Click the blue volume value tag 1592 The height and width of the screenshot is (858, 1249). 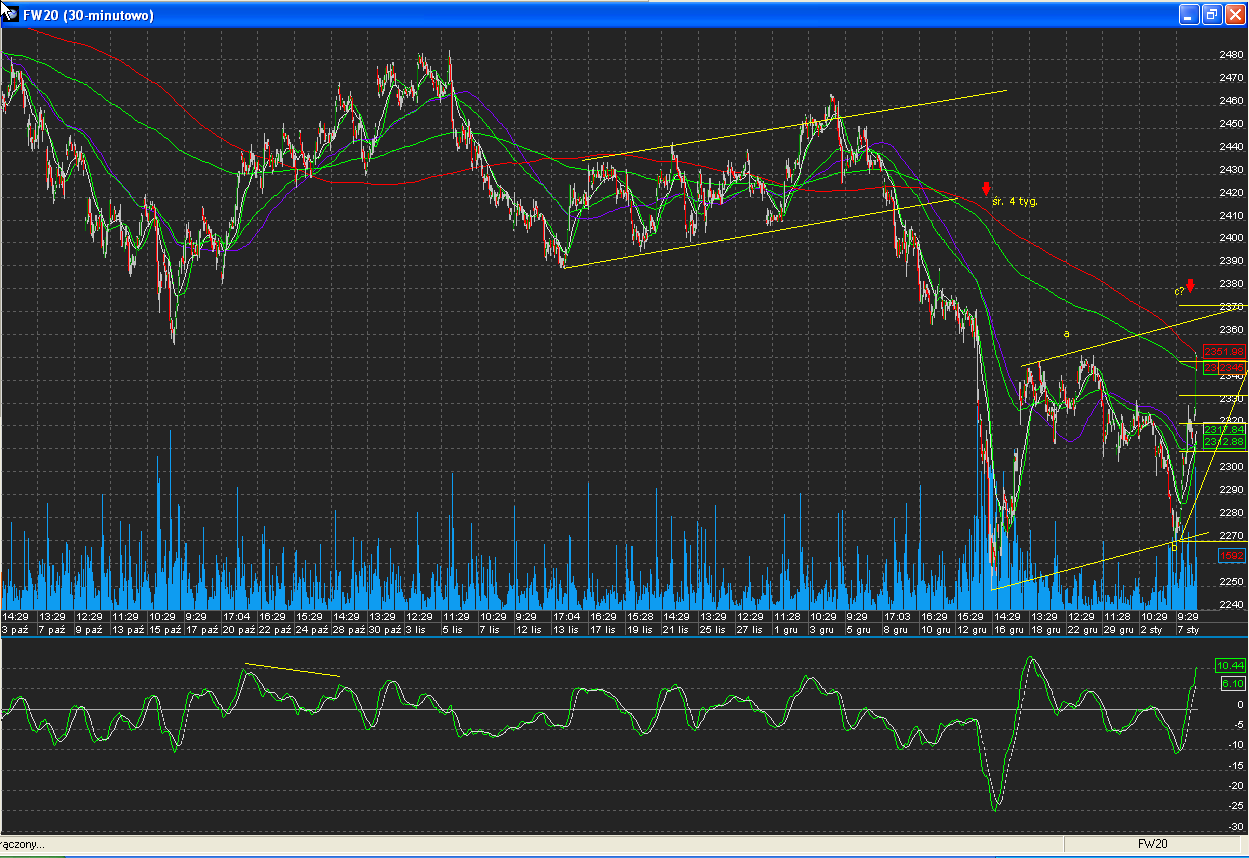point(1230,555)
